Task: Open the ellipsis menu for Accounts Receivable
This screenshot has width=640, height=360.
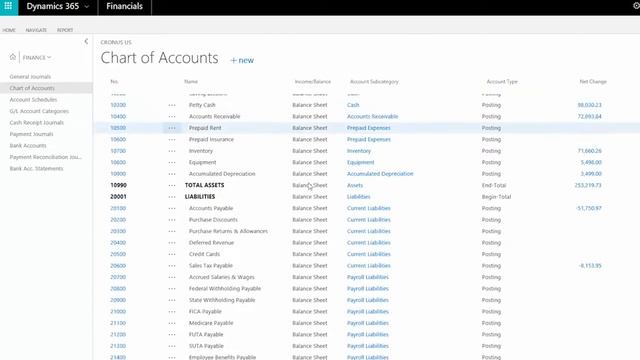Action: [x=172, y=117]
